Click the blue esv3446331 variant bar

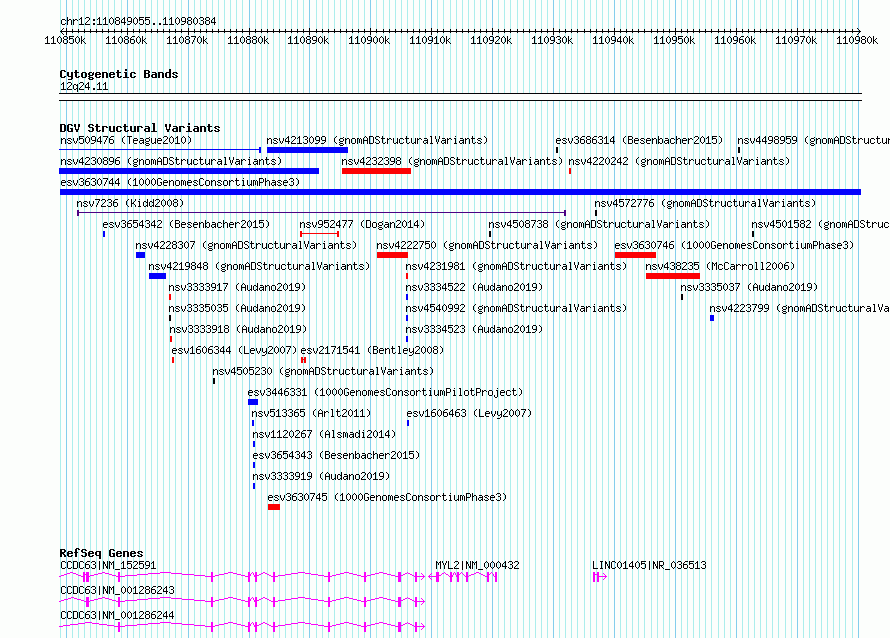(253, 402)
